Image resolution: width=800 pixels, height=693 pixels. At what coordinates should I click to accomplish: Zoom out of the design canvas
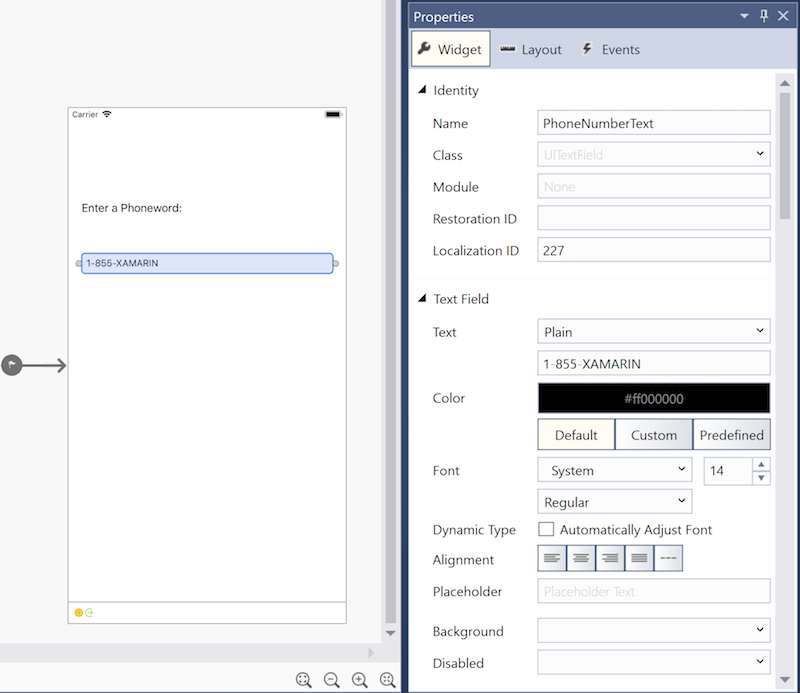331,680
